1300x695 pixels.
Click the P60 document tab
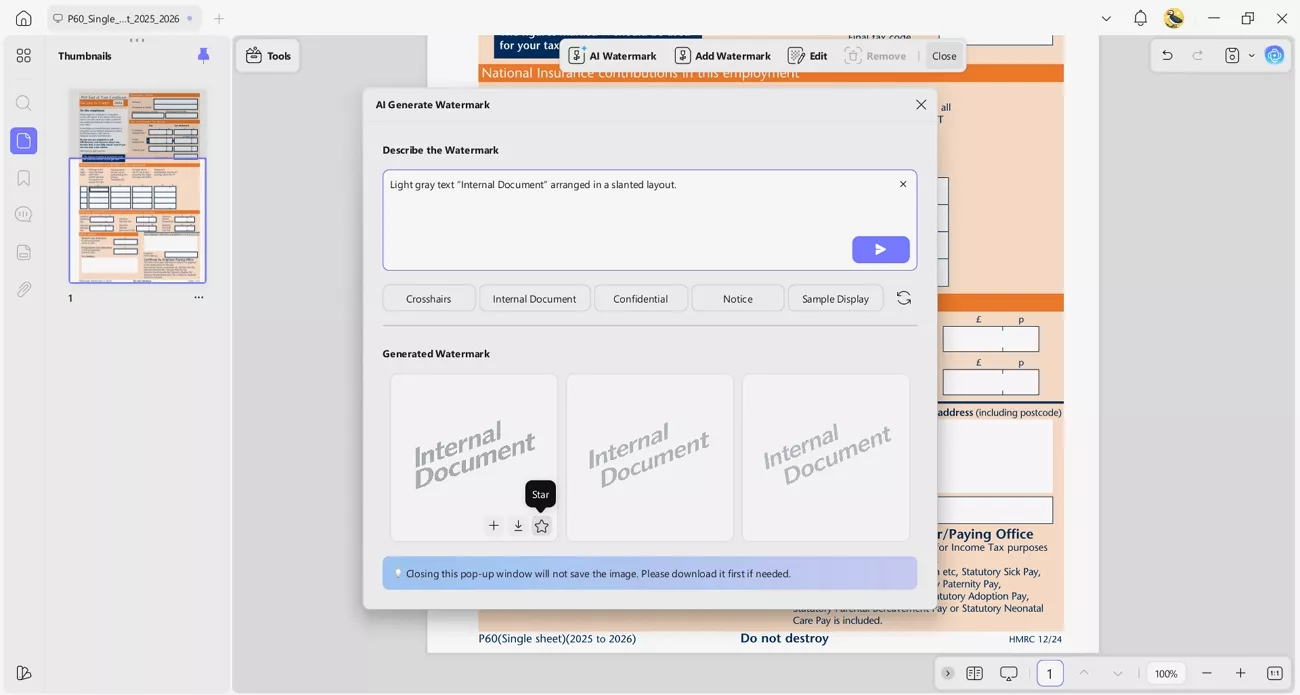pyautogui.click(x=123, y=18)
